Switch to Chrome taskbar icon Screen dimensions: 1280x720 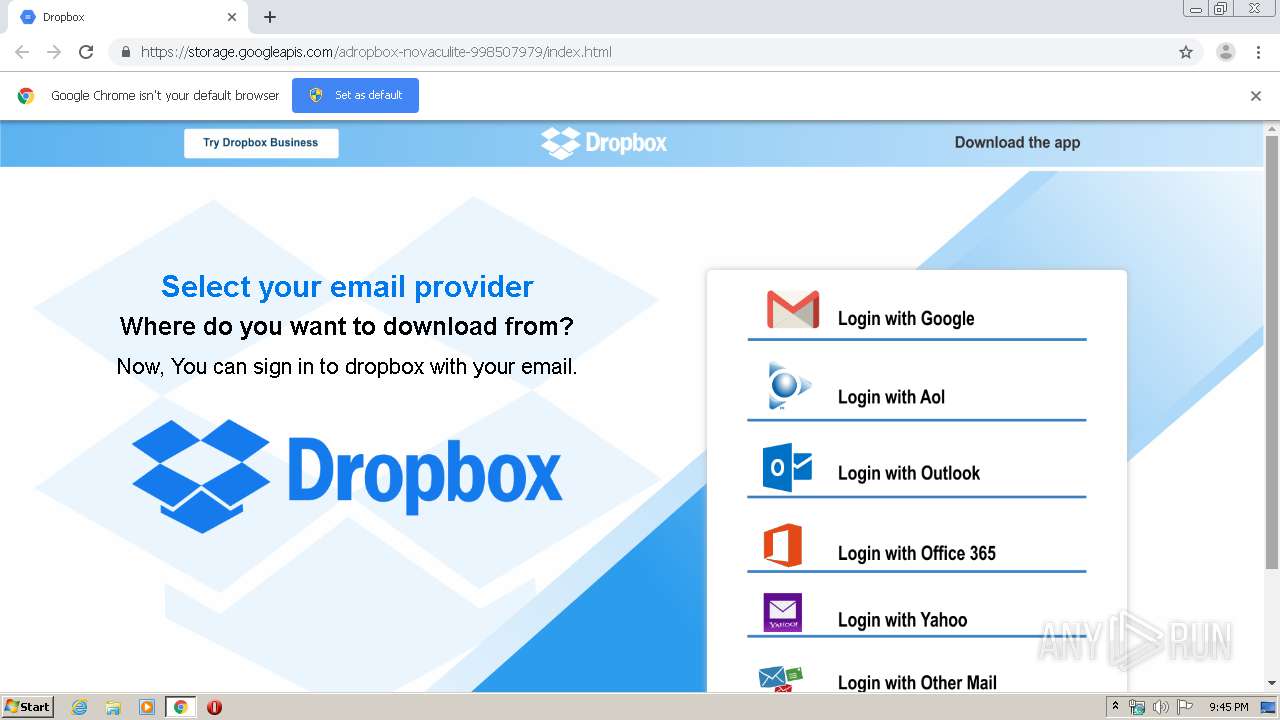click(x=180, y=707)
